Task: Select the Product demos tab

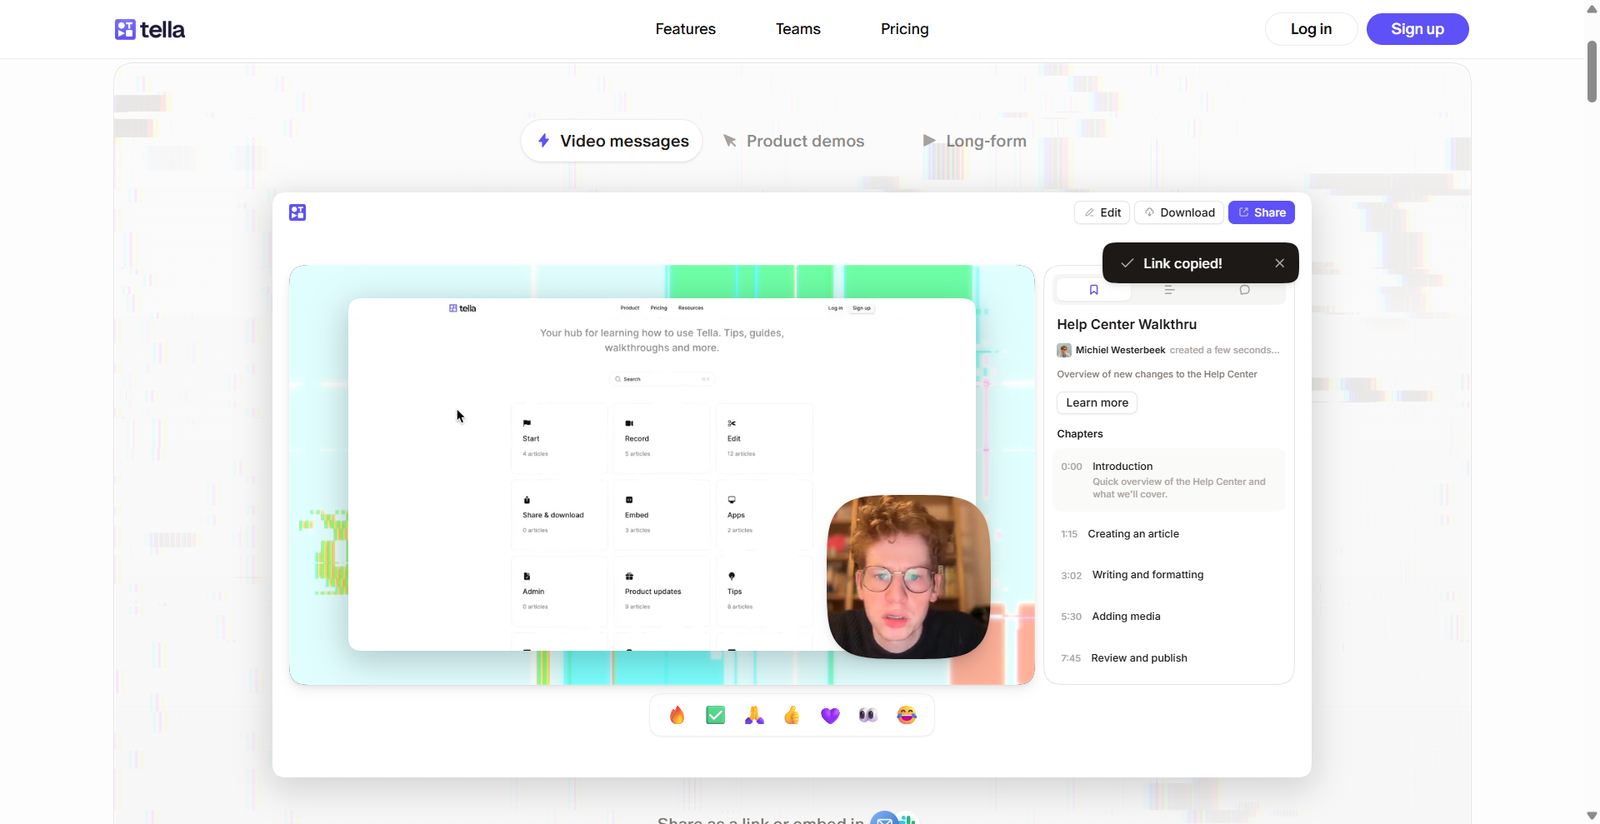Action: [793, 141]
